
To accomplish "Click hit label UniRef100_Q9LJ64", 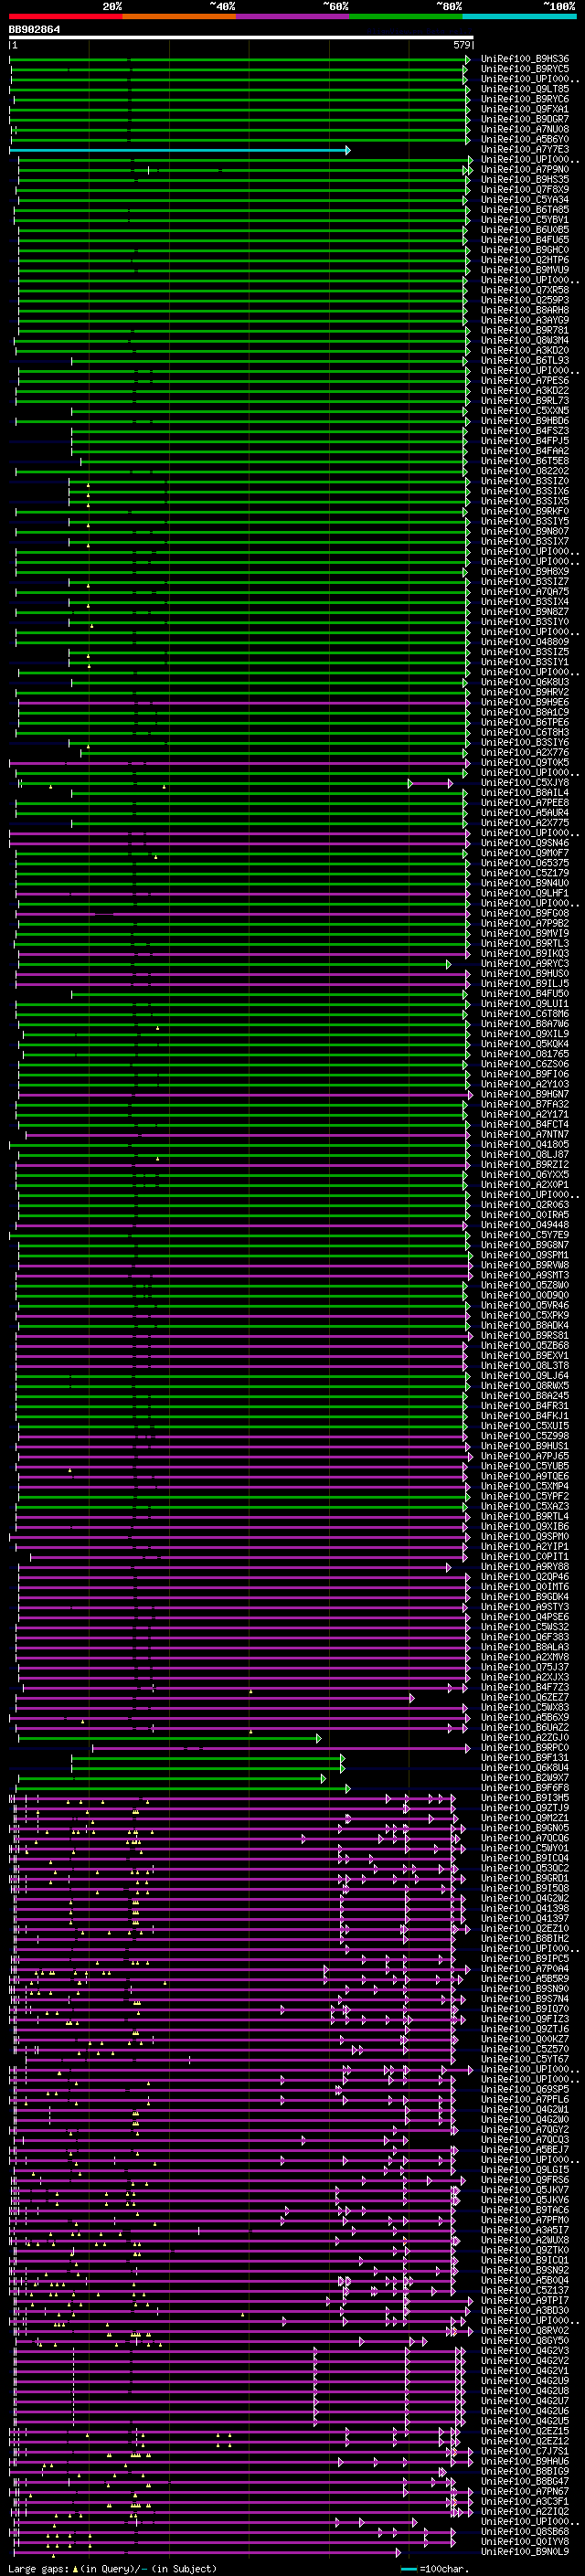I will coord(525,1376).
